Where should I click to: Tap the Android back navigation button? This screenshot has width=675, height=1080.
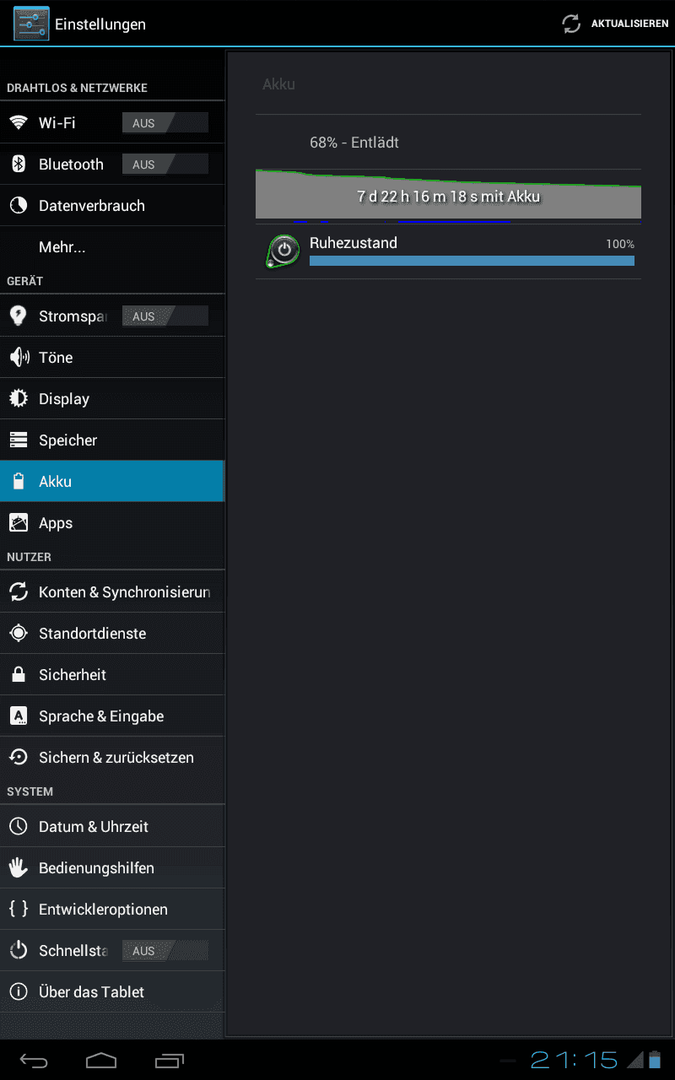pos(33,1060)
